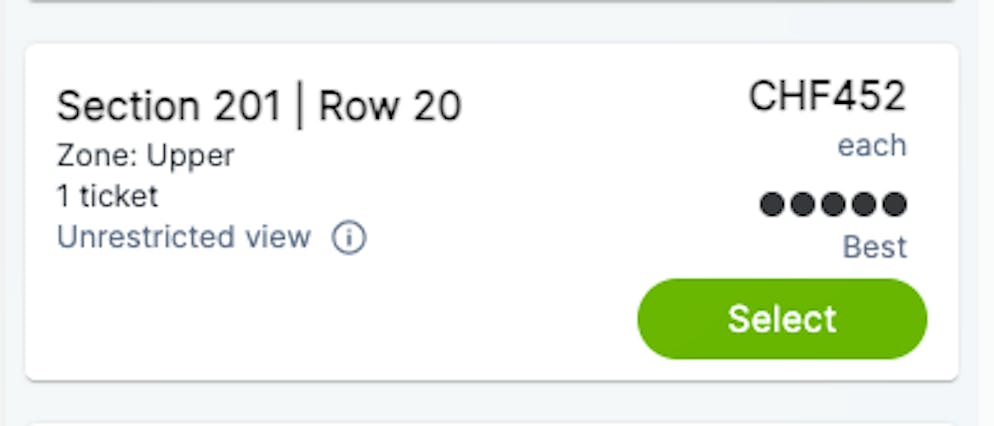Click the fourth rating dot

[x=863, y=205]
